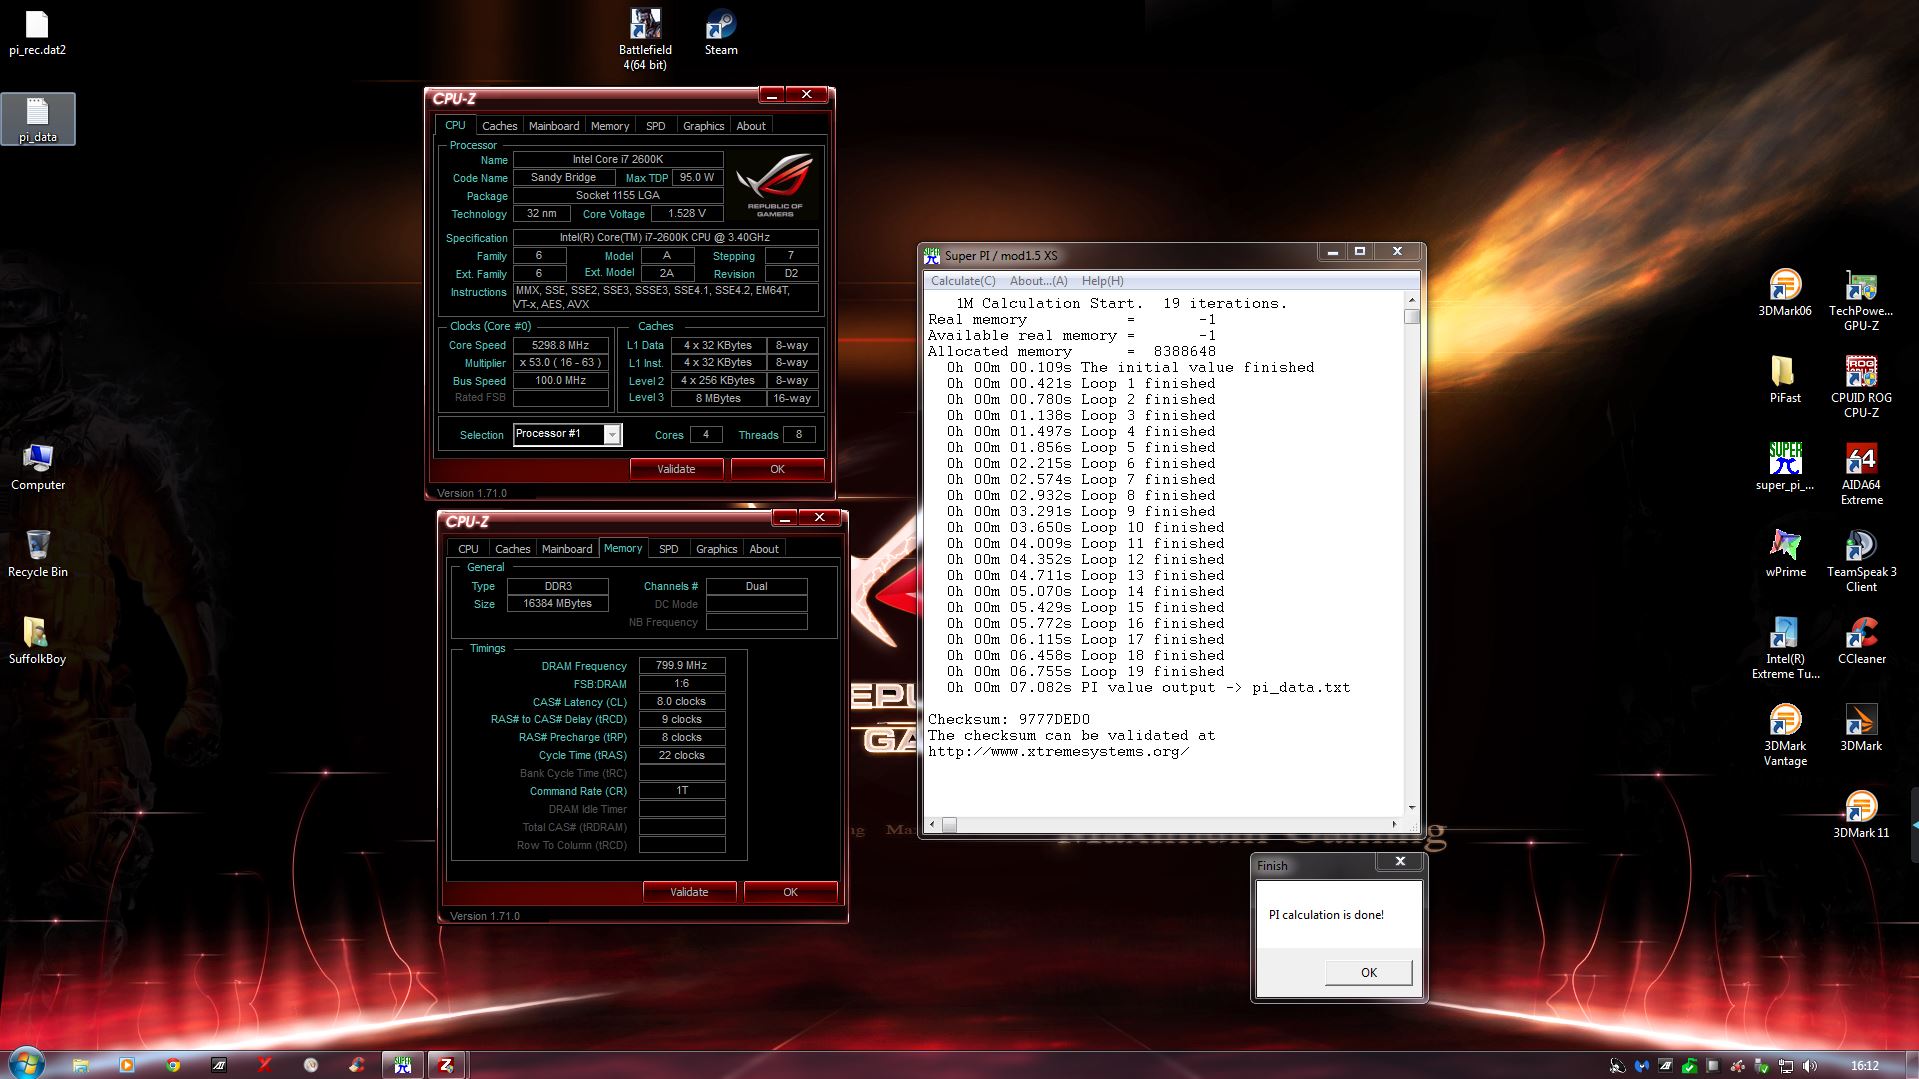Open the Calculate(C) menu in Super PI
Viewport: 1919px width, 1079px height.
(x=962, y=281)
